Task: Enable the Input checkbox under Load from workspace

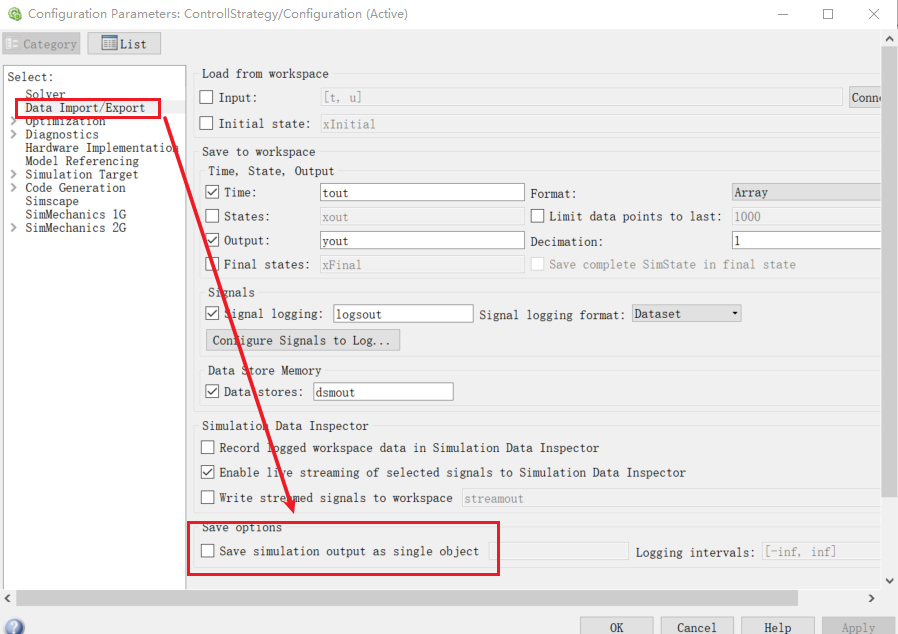Action: point(209,96)
